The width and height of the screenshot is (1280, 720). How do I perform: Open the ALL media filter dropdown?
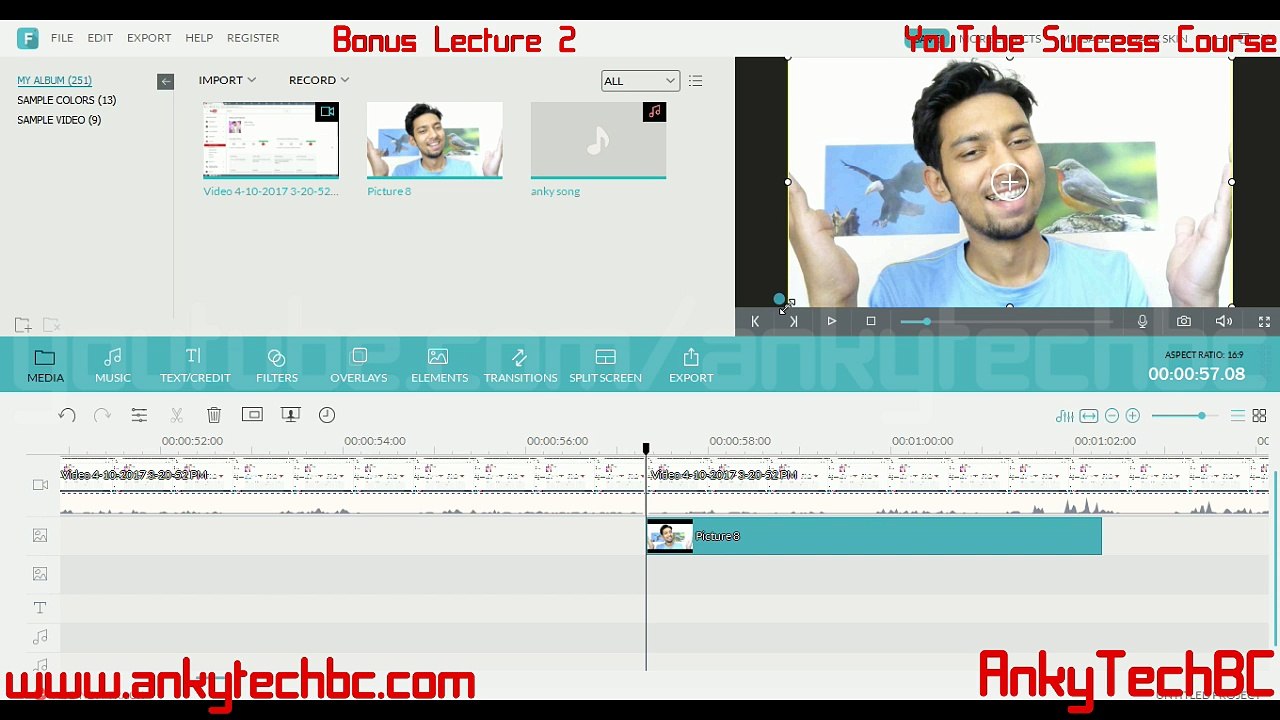tap(640, 81)
